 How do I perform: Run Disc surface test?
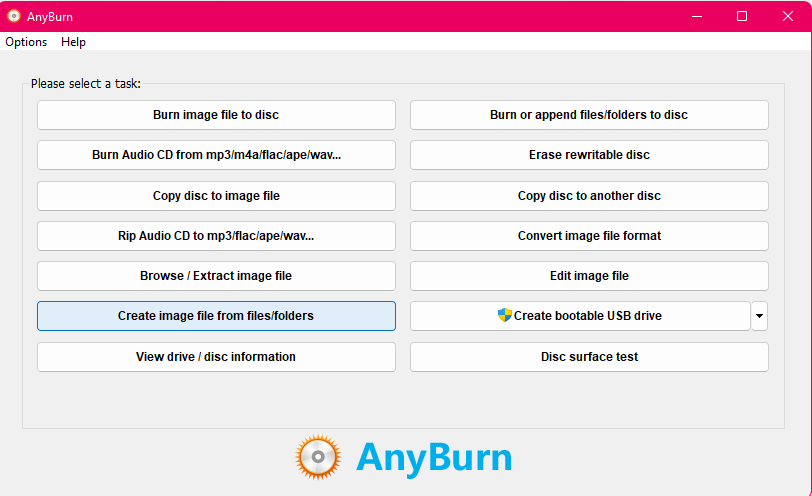click(x=589, y=357)
